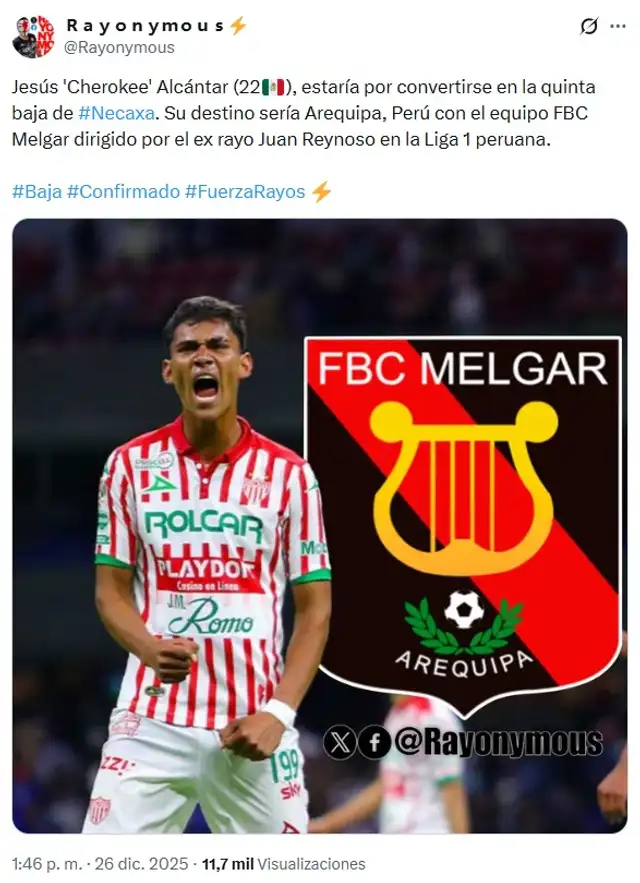This screenshot has width=640, height=883.
Task: Click the Grok slashed-circle icon
Action: tap(589, 26)
